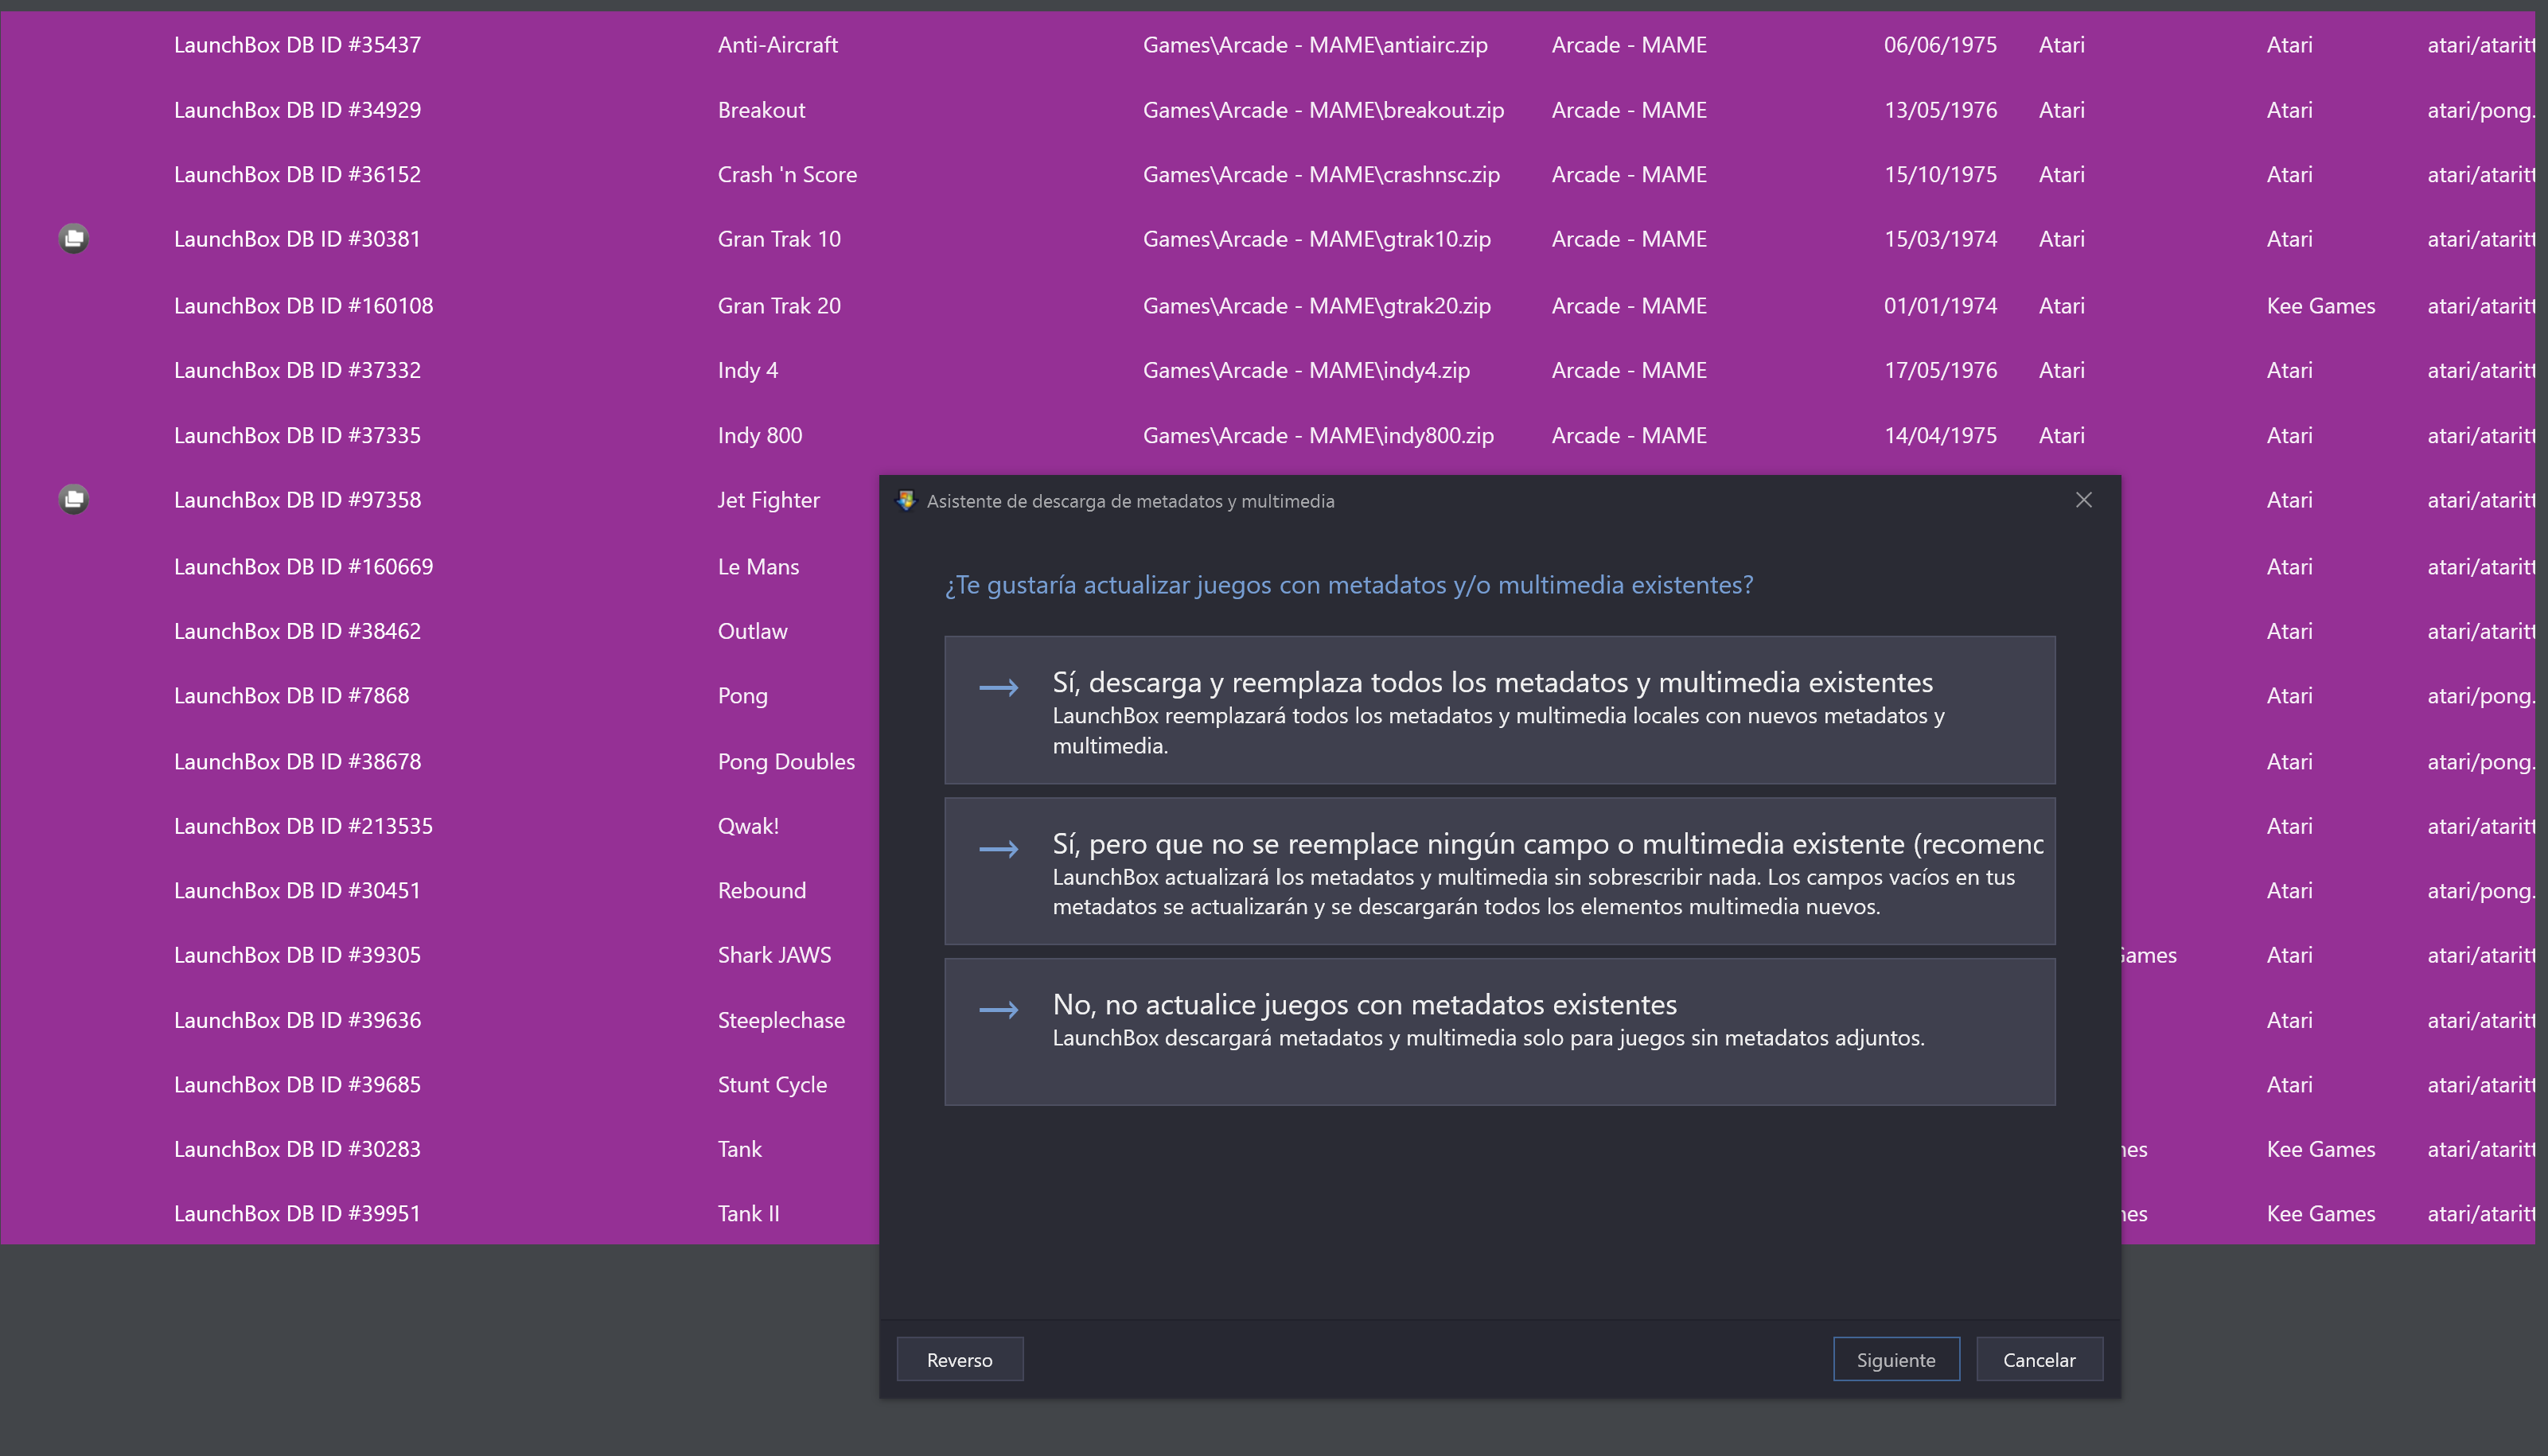Image resolution: width=2548 pixels, height=1456 pixels.
Task: Click the icon beside Gran Trak 10 row
Action: [x=74, y=239]
